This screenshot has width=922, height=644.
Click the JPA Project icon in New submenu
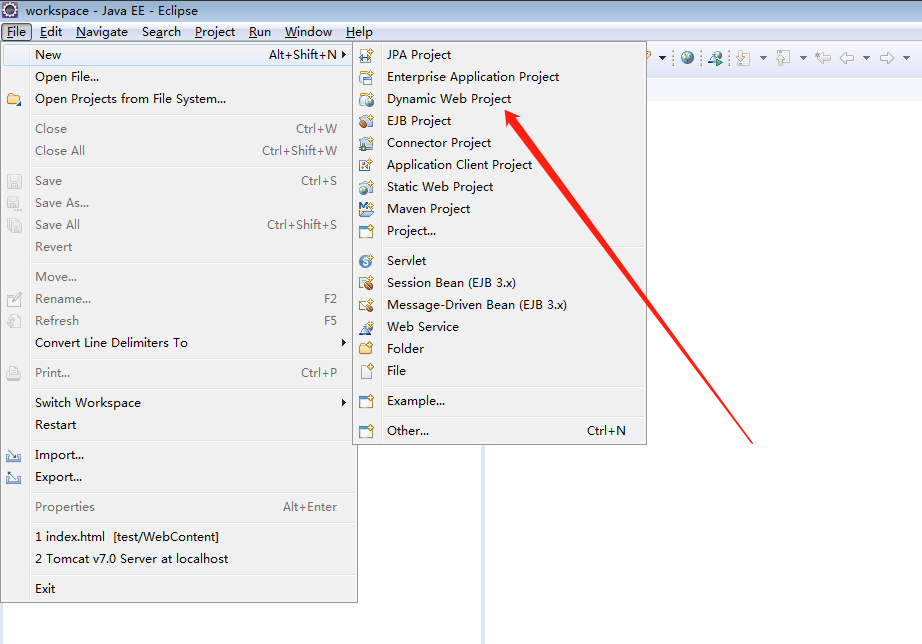coord(366,55)
